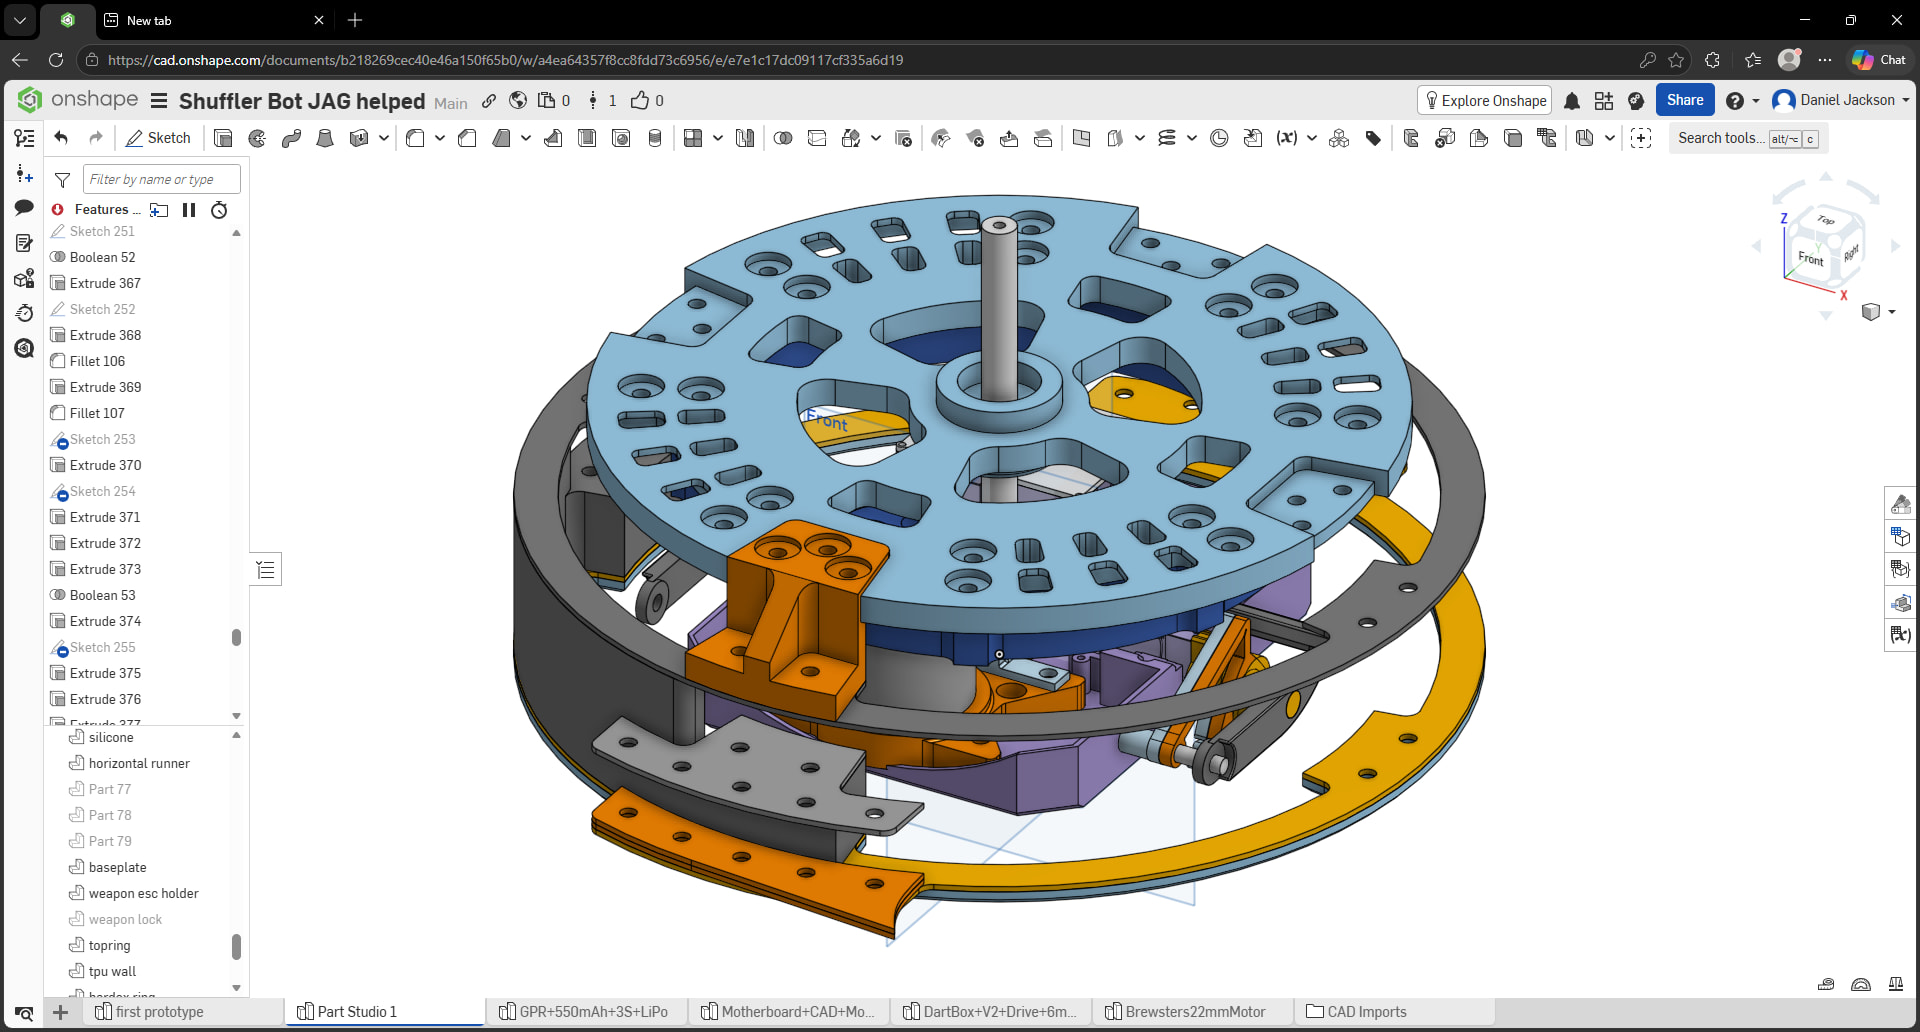Select the Mirror tool
Image resolution: width=1920 pixels, height=1032 pixels.
tap(745, 138)
